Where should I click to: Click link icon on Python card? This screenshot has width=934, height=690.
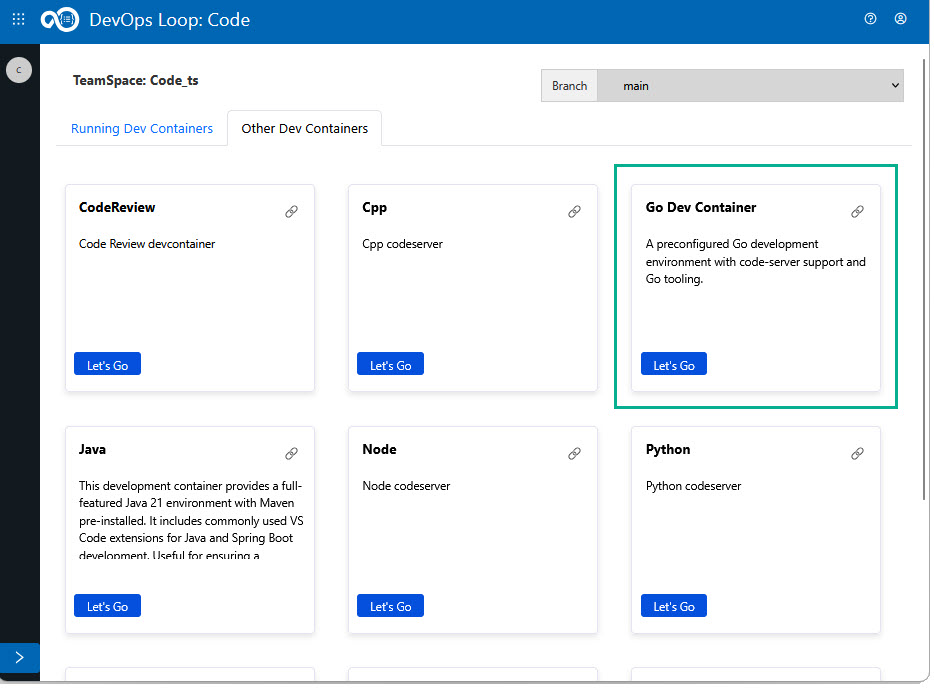(857, 454)
